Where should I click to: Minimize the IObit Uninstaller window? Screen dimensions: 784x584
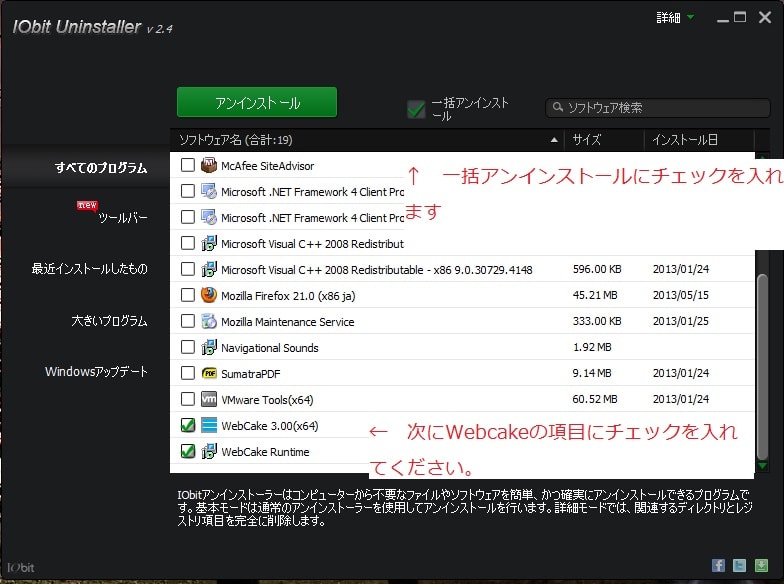coord(722,18)
